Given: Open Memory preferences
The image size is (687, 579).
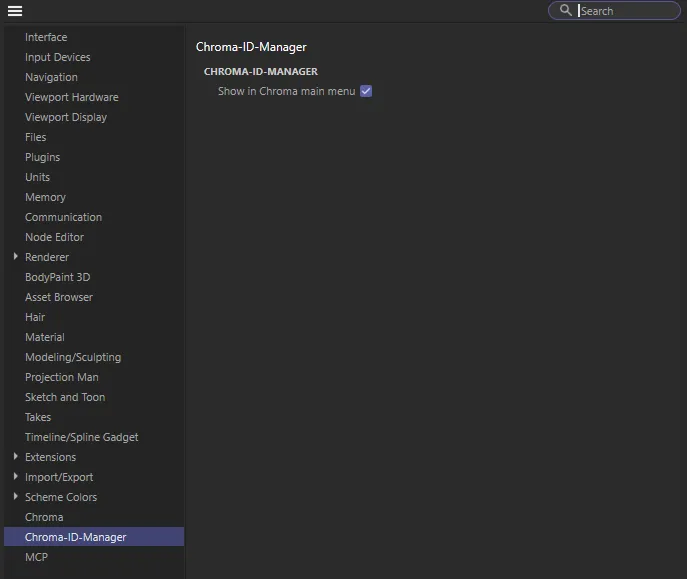Looking at the screenshot, I should (x=45, y=198).
